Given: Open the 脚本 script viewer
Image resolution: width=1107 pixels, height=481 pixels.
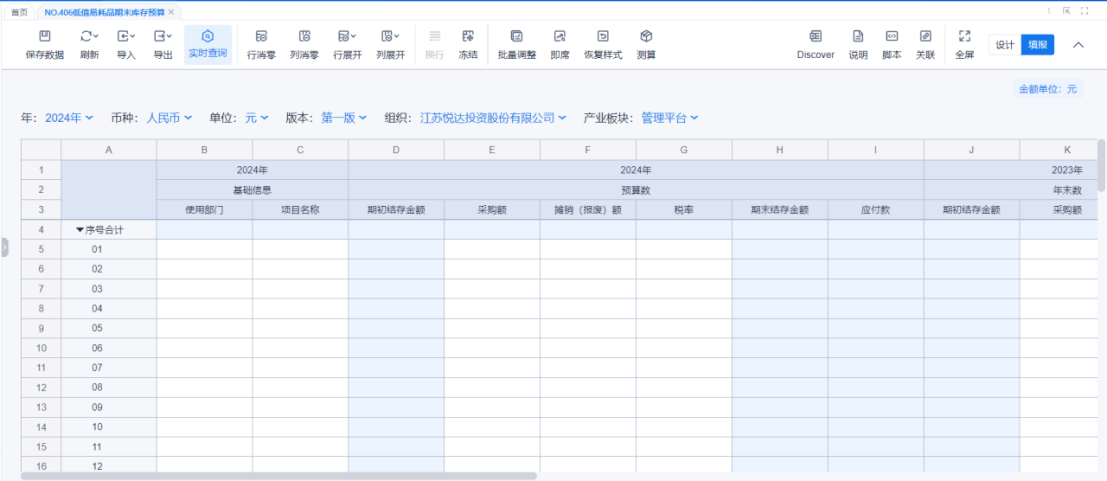Looking at the screenshot, I should coord(891,37).
